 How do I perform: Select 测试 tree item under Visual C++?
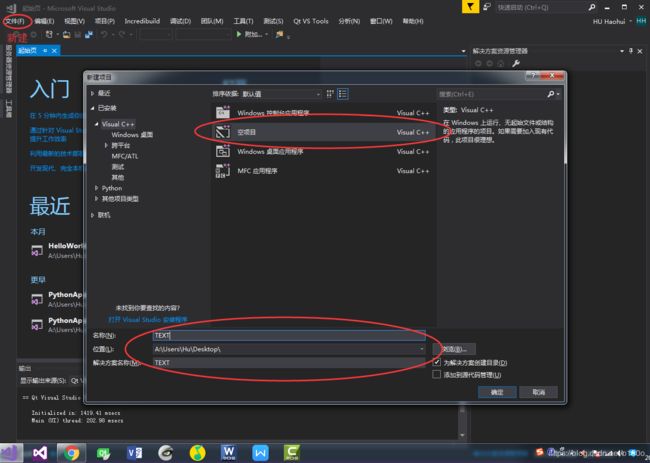pyautogui.click(x=118, y=167)
